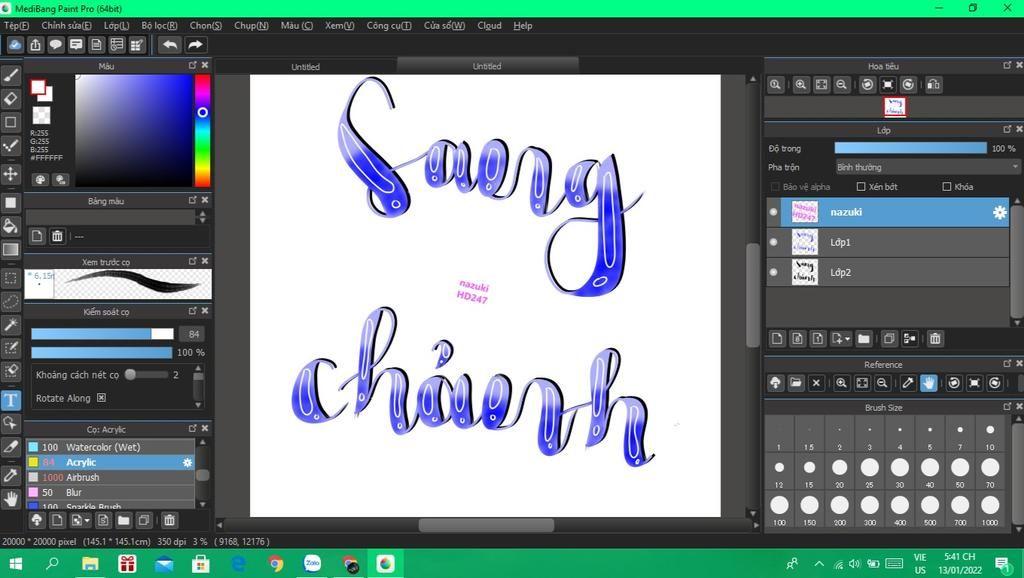The width and height of the screenshot is (1024, 578).
Task: Show hidden icons in the system tray
Action: click(x=818, y=563)
